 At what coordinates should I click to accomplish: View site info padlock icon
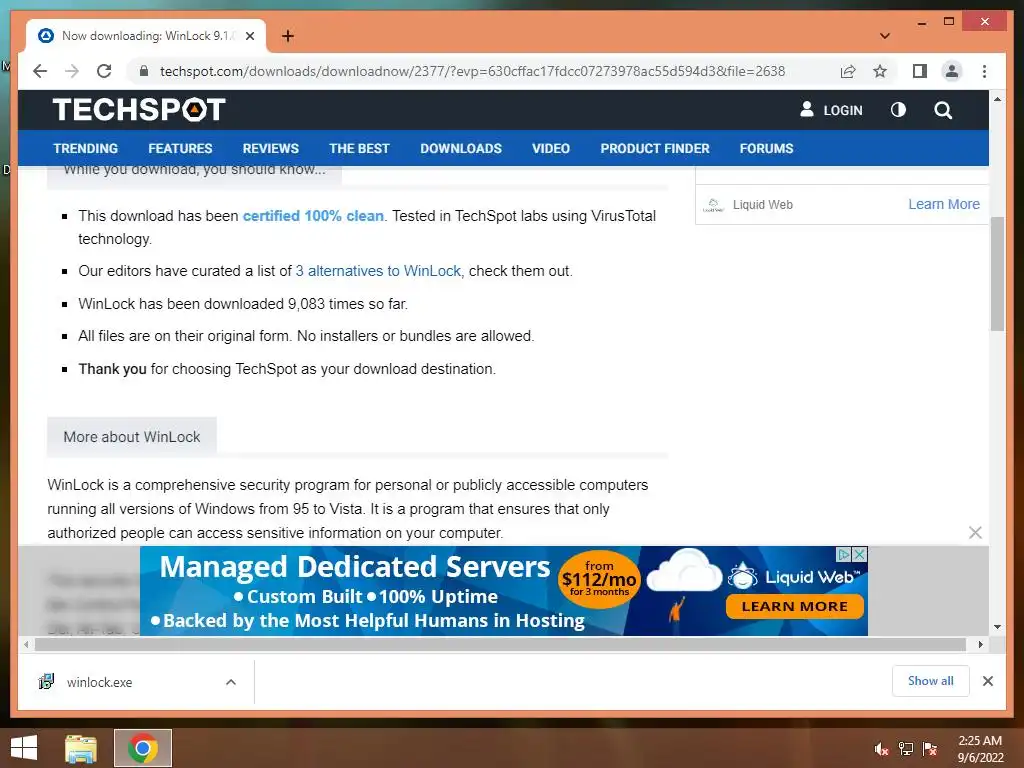[144, 71]
